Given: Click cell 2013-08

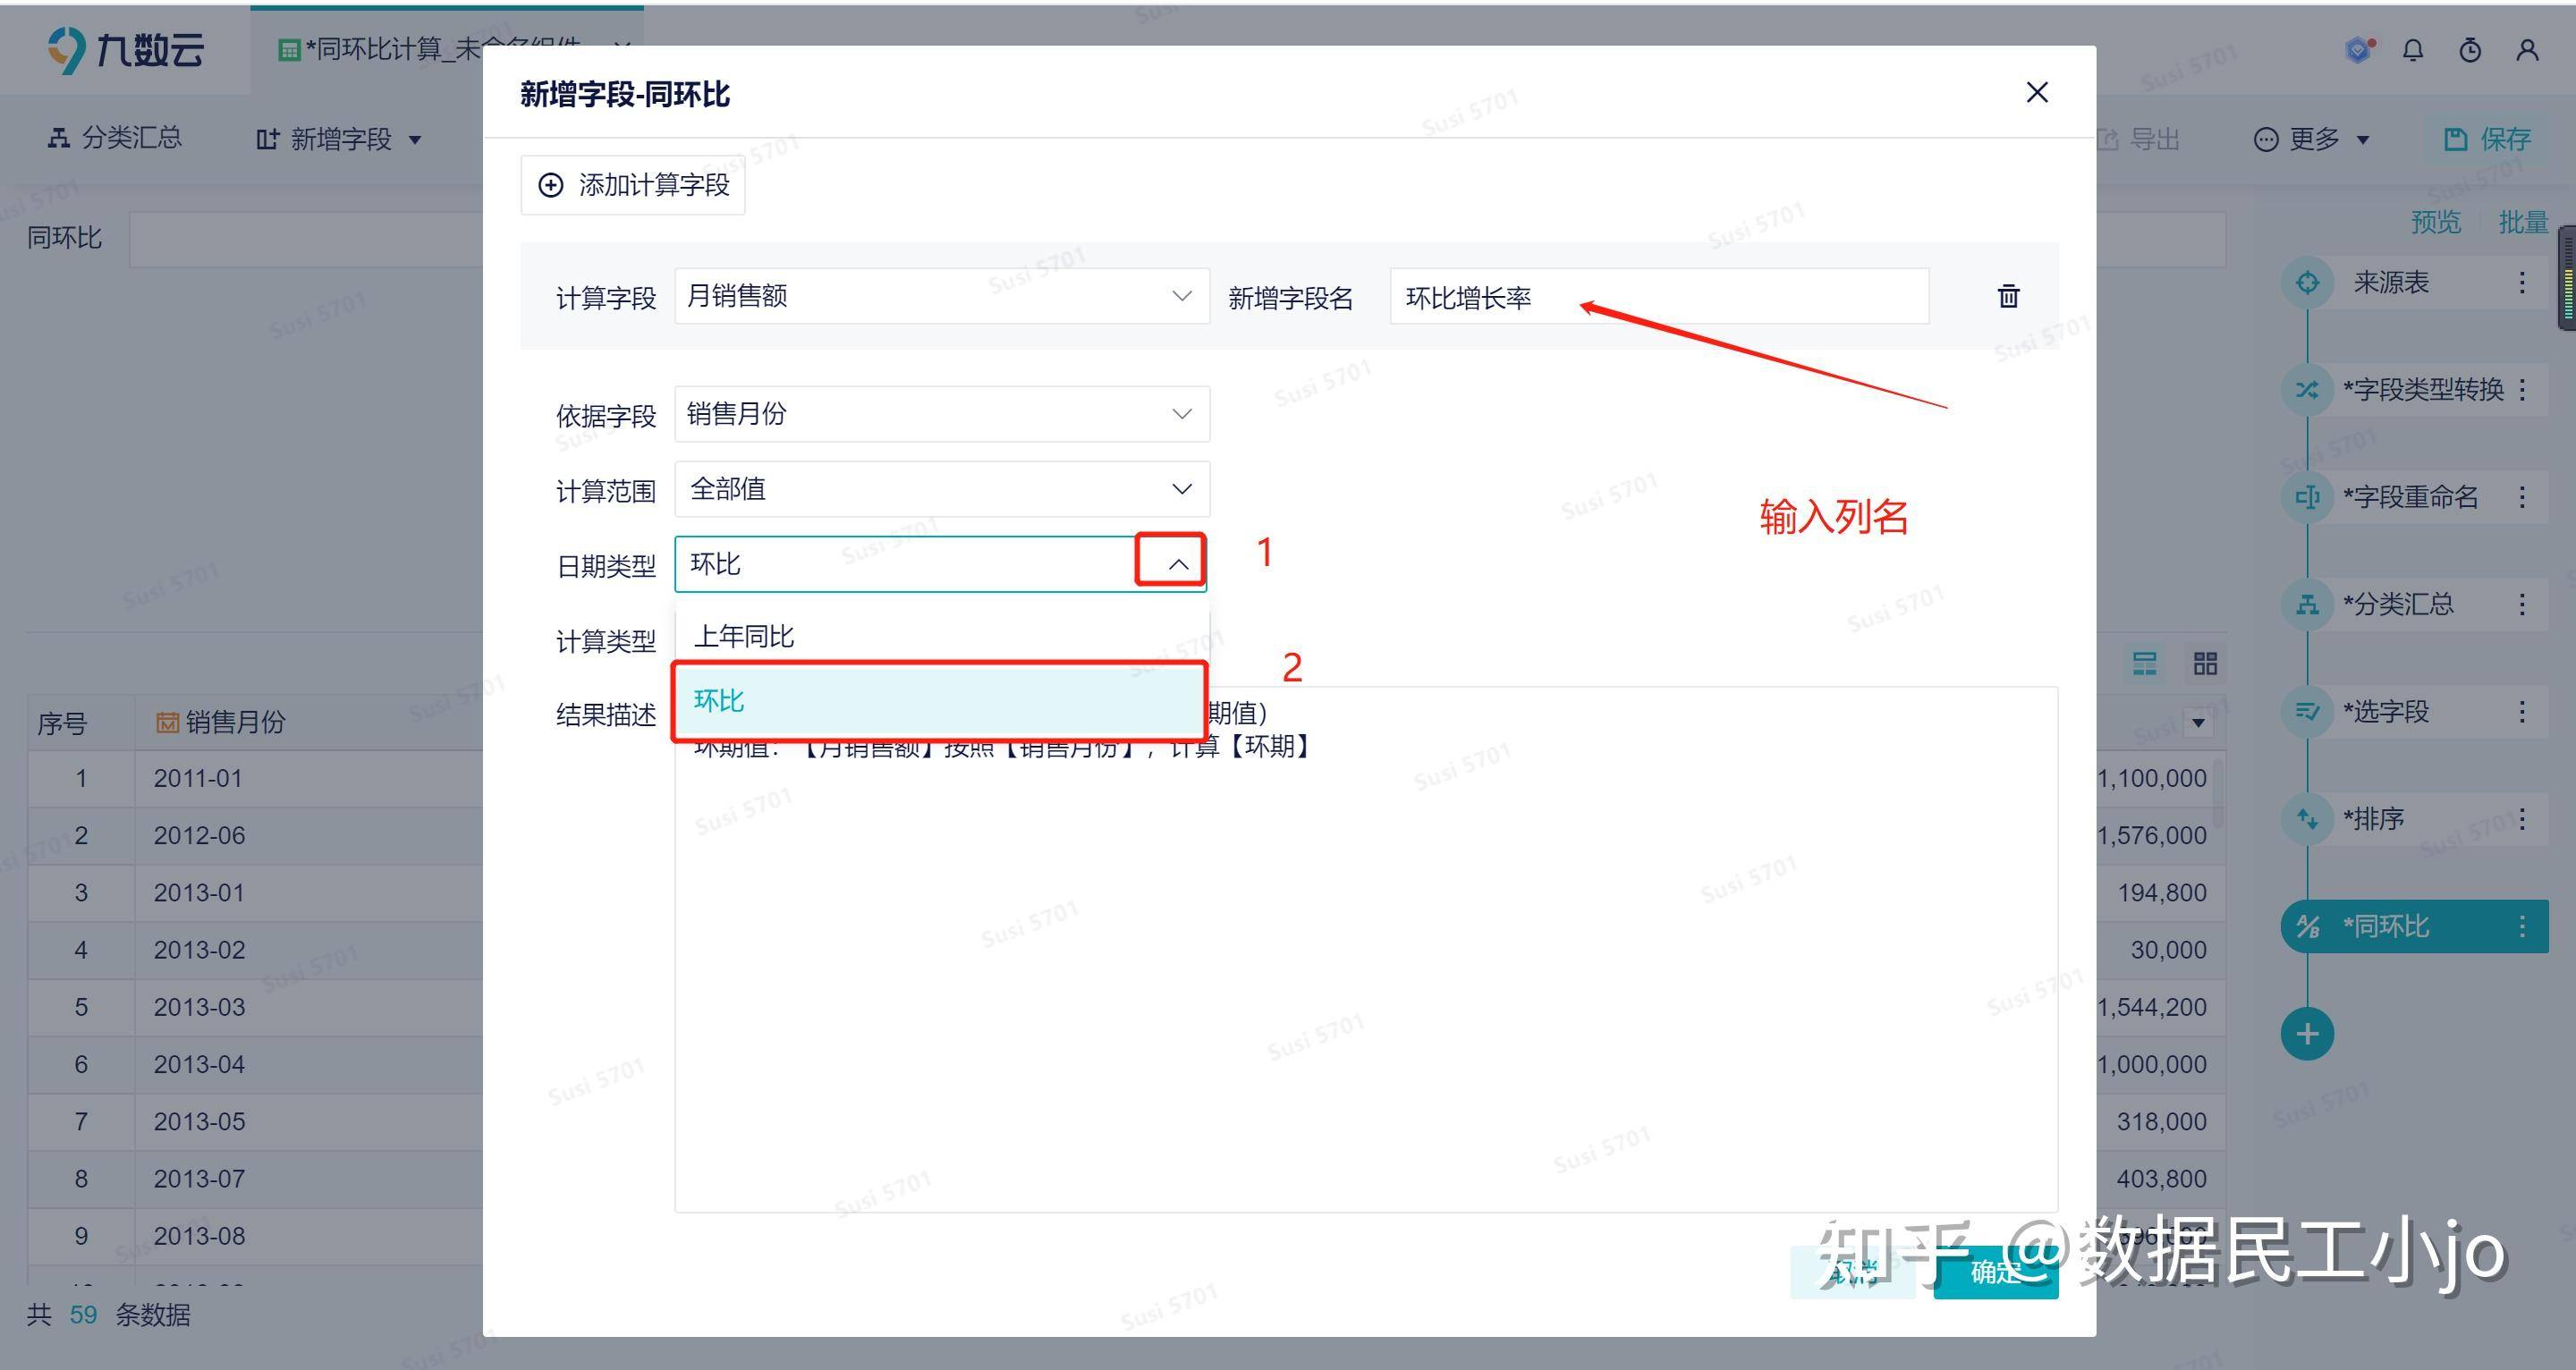Looking at the screenshot, I should (x=199, y=1236).
